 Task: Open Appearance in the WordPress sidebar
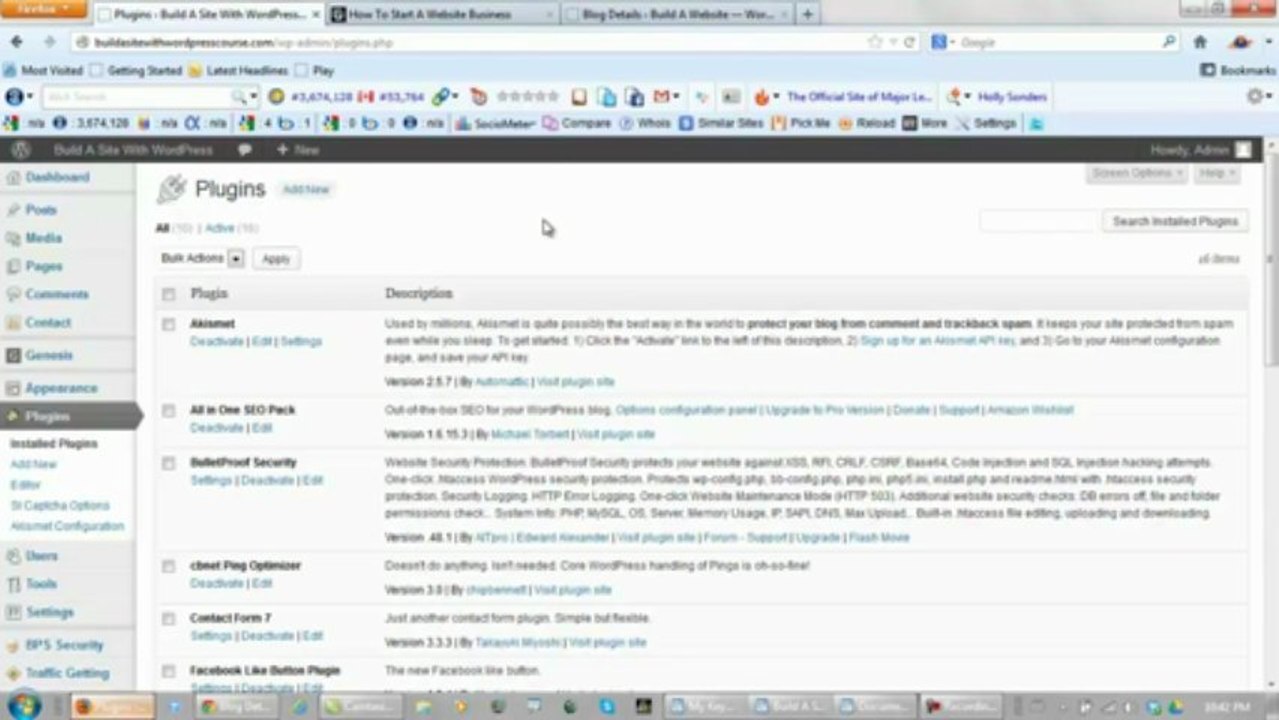click(61, 388)
